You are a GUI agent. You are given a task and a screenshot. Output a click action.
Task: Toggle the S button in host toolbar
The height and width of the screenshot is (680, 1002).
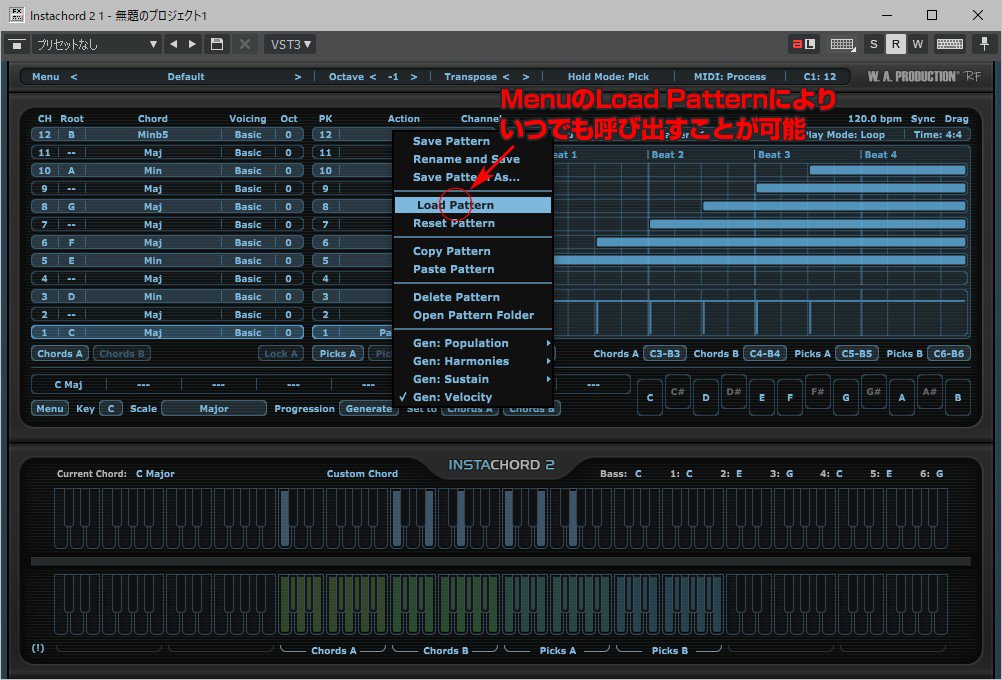point(874,44)
